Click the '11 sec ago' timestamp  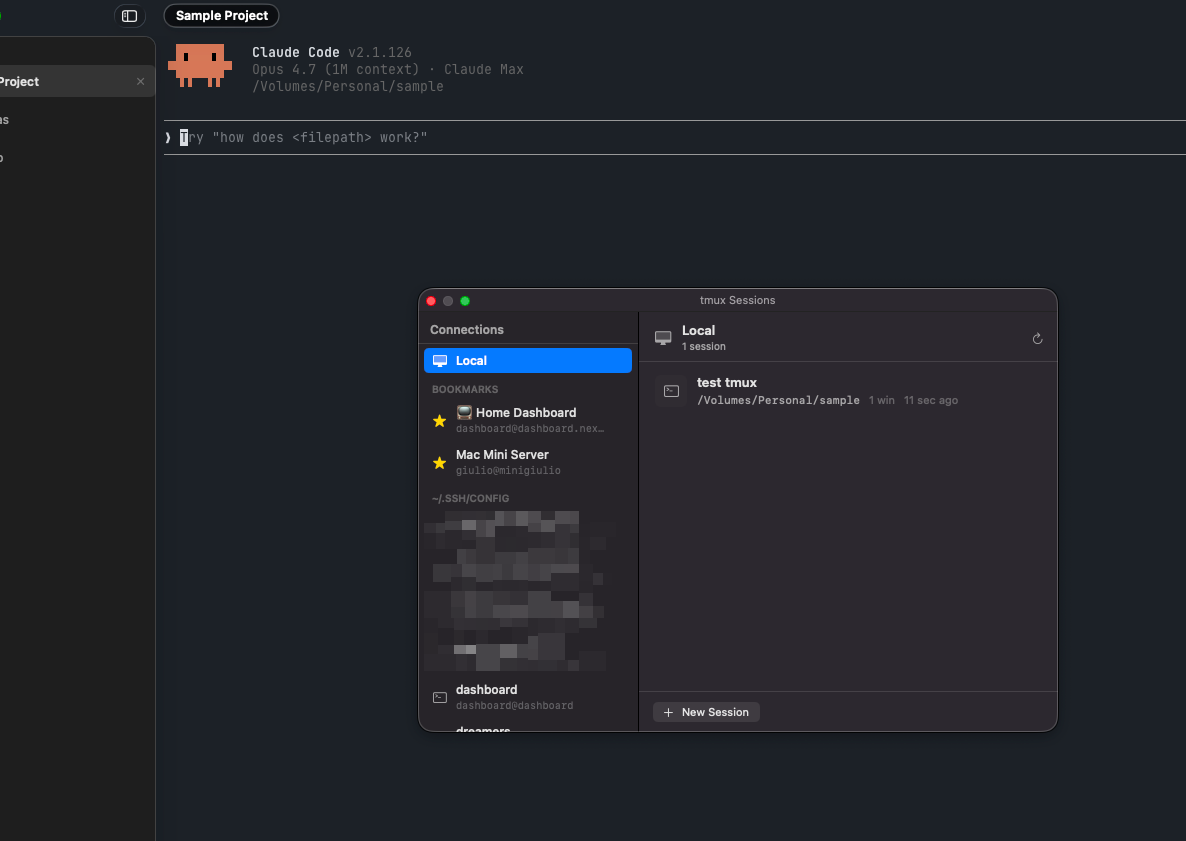[x=931, y=400]
